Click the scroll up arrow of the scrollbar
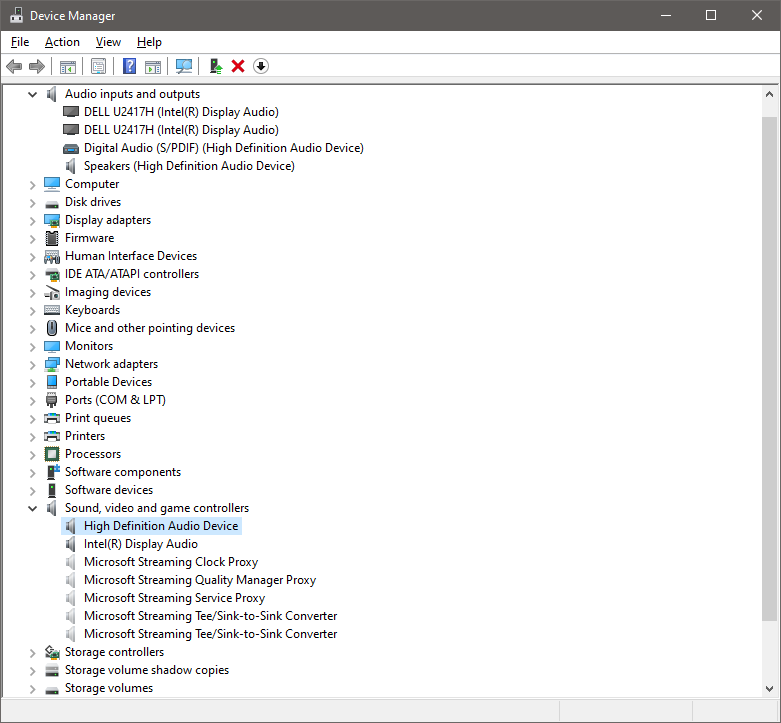Image resolution: width=781 pixels, height=723 pixels. click(x=769, y=94)
